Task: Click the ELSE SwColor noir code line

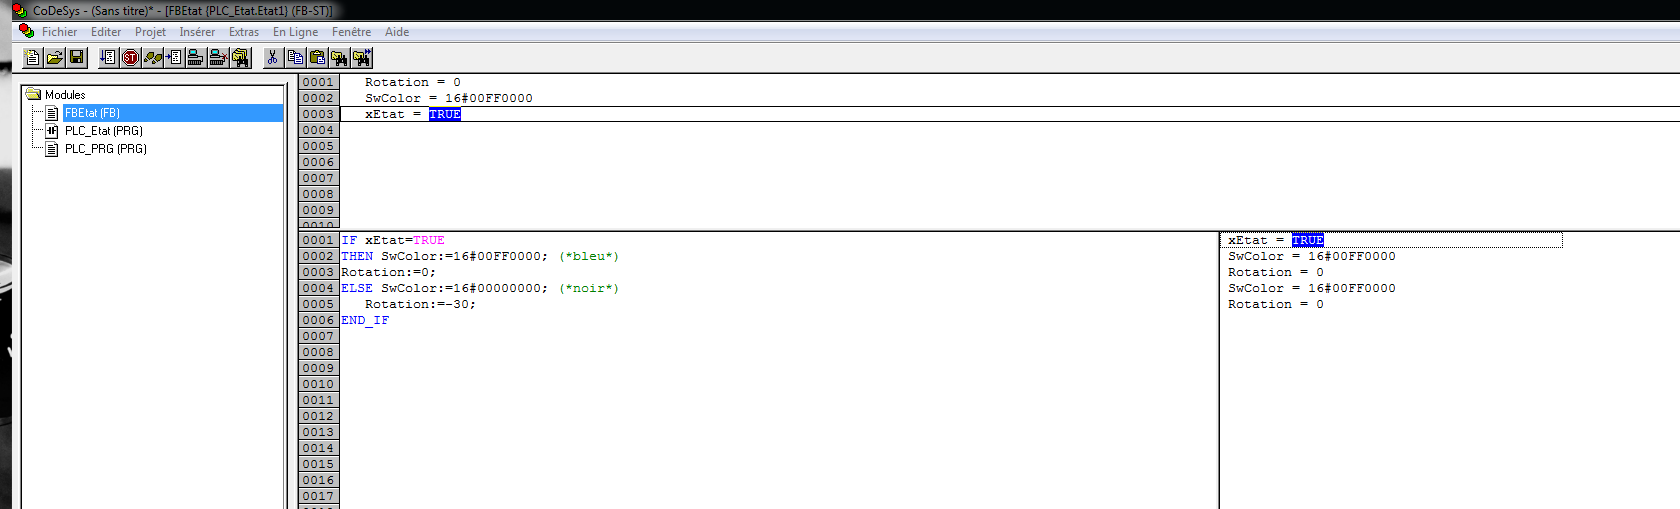Action: [480, 288]
